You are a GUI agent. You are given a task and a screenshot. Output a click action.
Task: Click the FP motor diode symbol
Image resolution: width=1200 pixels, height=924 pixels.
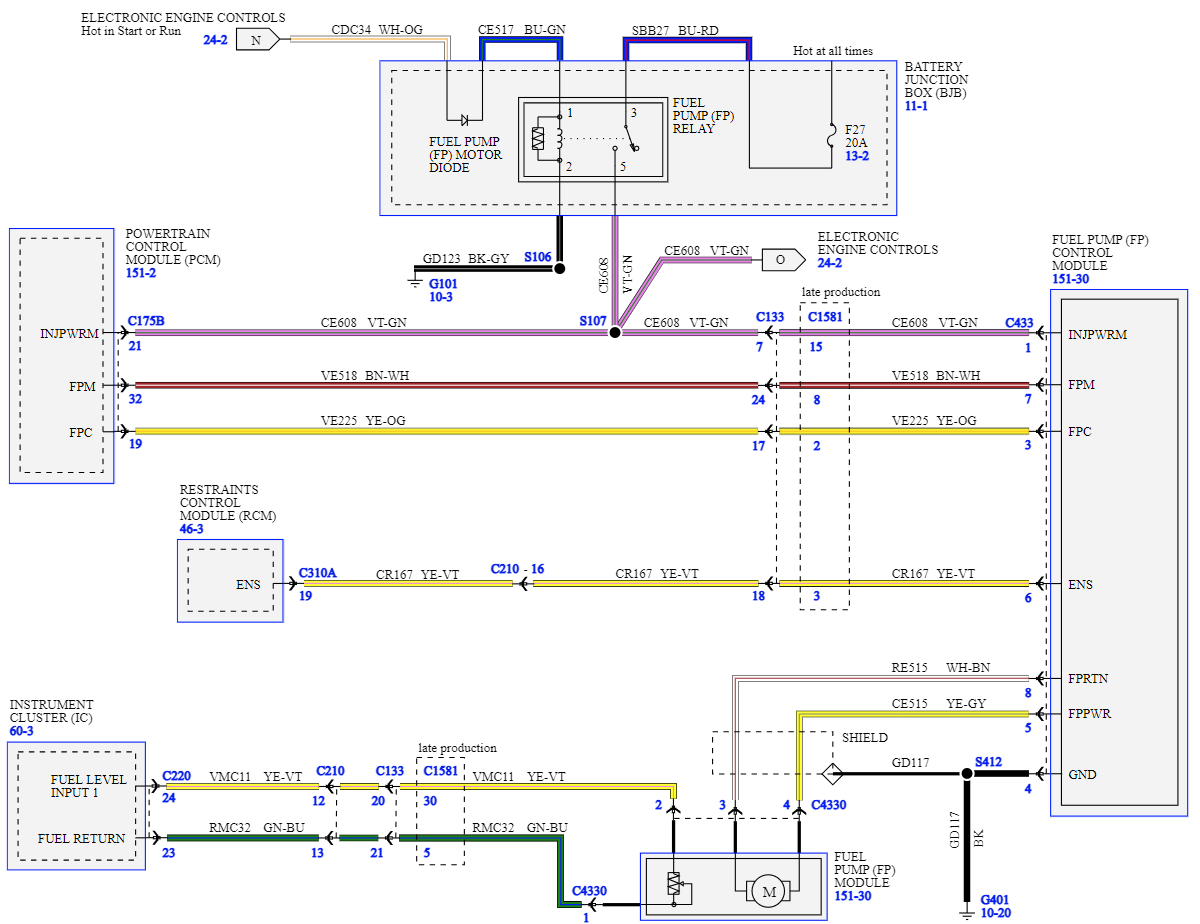click(x=463, y=119)
